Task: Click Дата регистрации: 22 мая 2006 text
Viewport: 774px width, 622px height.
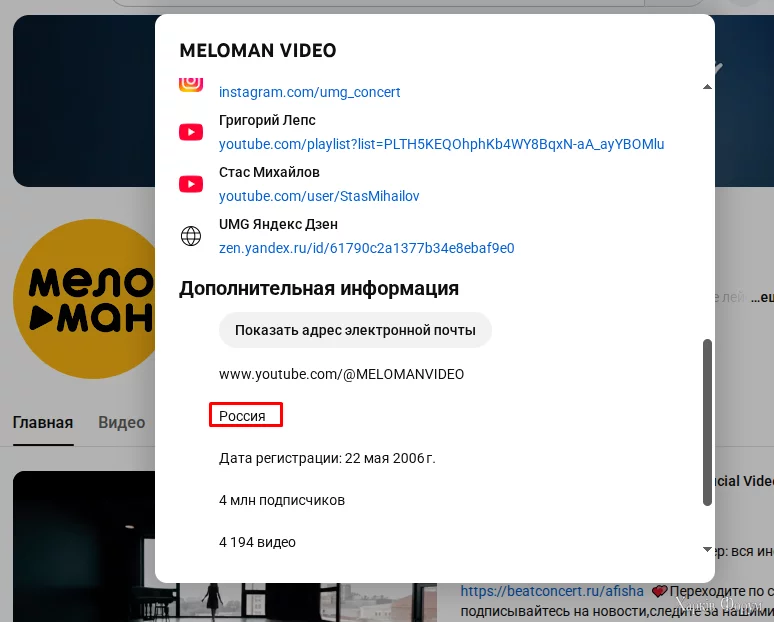Action: 327,458
